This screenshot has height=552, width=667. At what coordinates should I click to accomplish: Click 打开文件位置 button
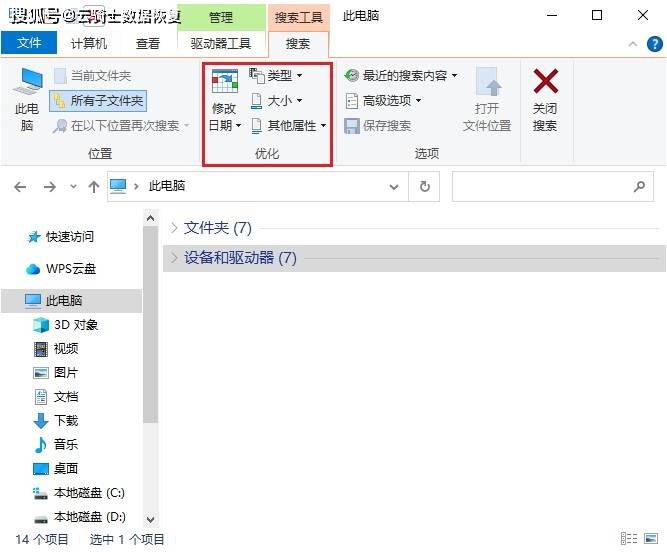(487, 99)
